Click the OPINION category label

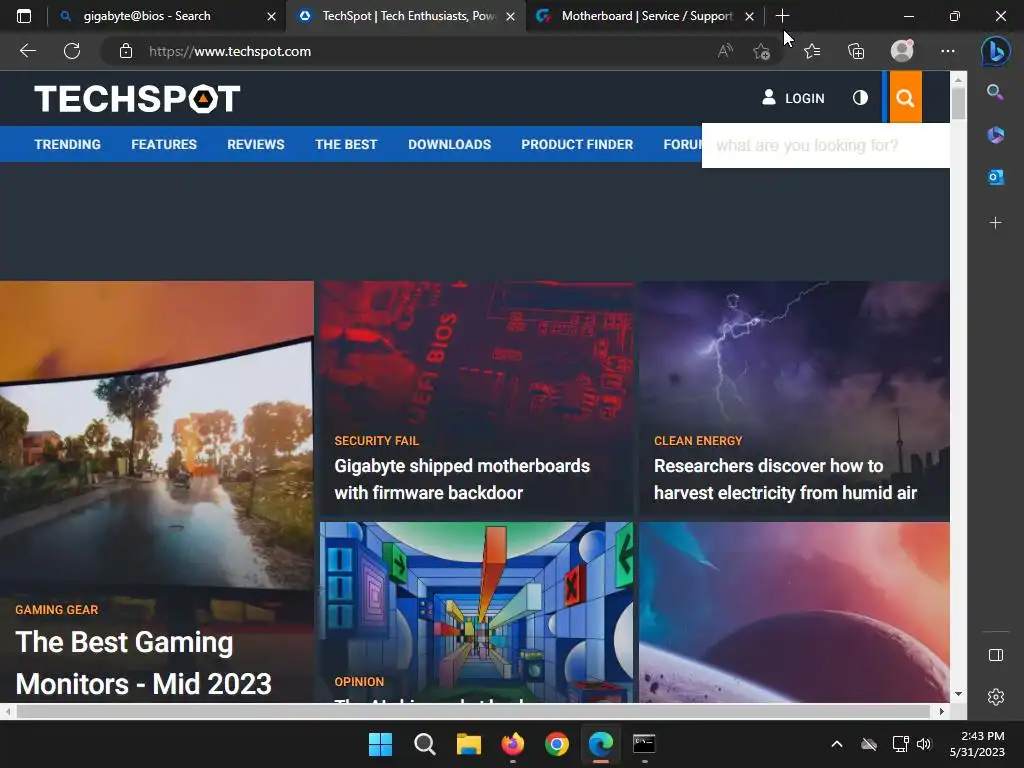tap(359, 682)
